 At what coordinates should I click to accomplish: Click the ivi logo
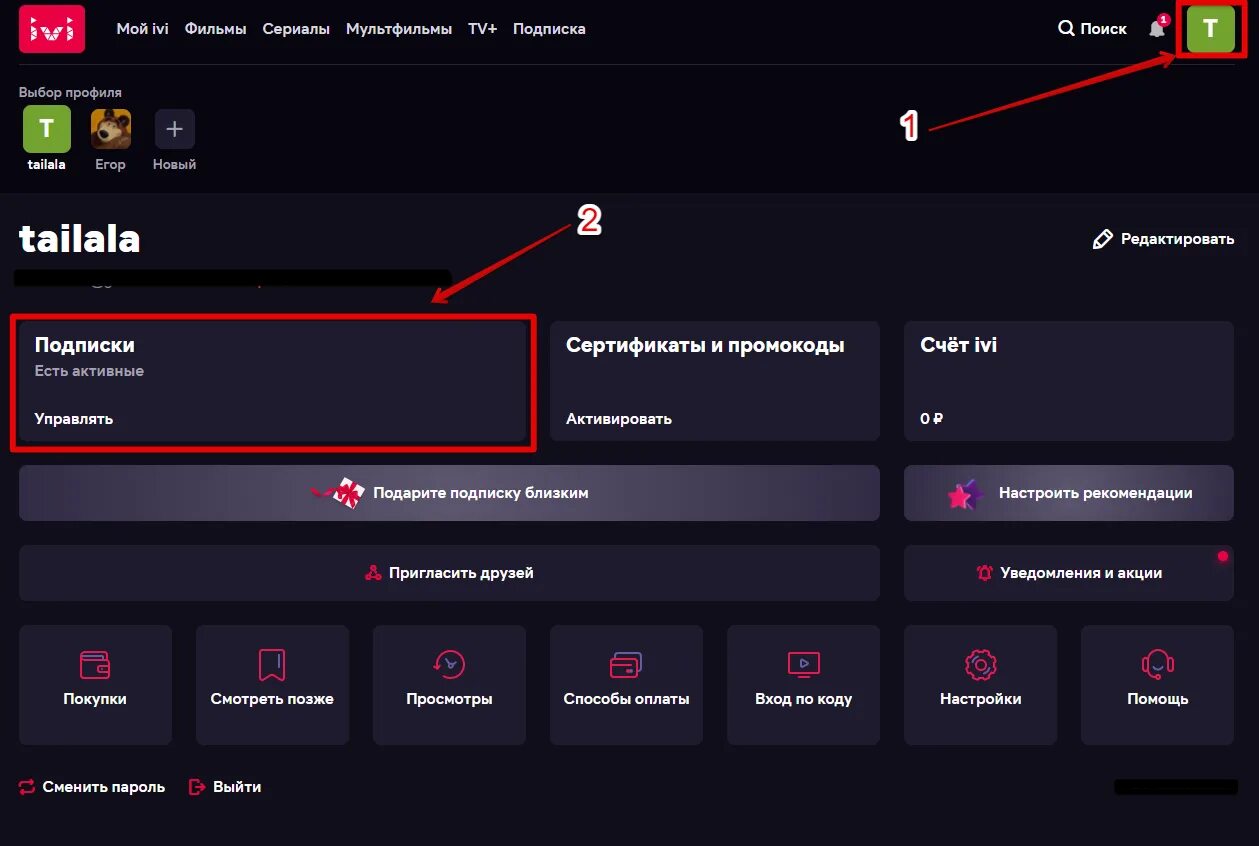pos(52,29)
